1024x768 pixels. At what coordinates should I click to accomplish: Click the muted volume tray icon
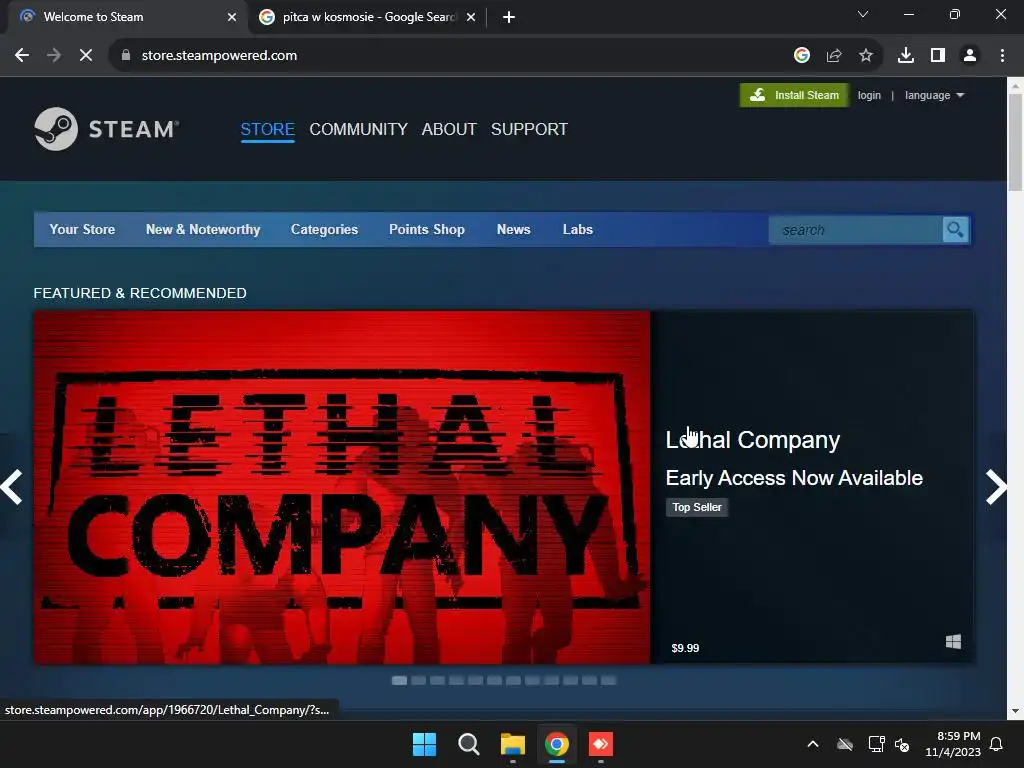(902, 744)
